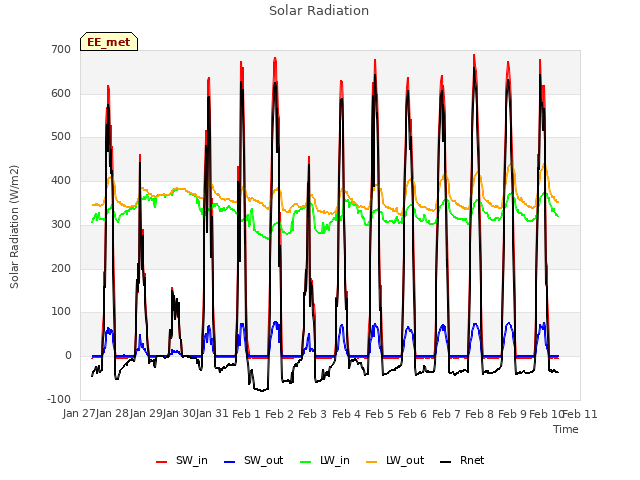
Task: Click the EE_met annotation label
Action: coord(109,42)
